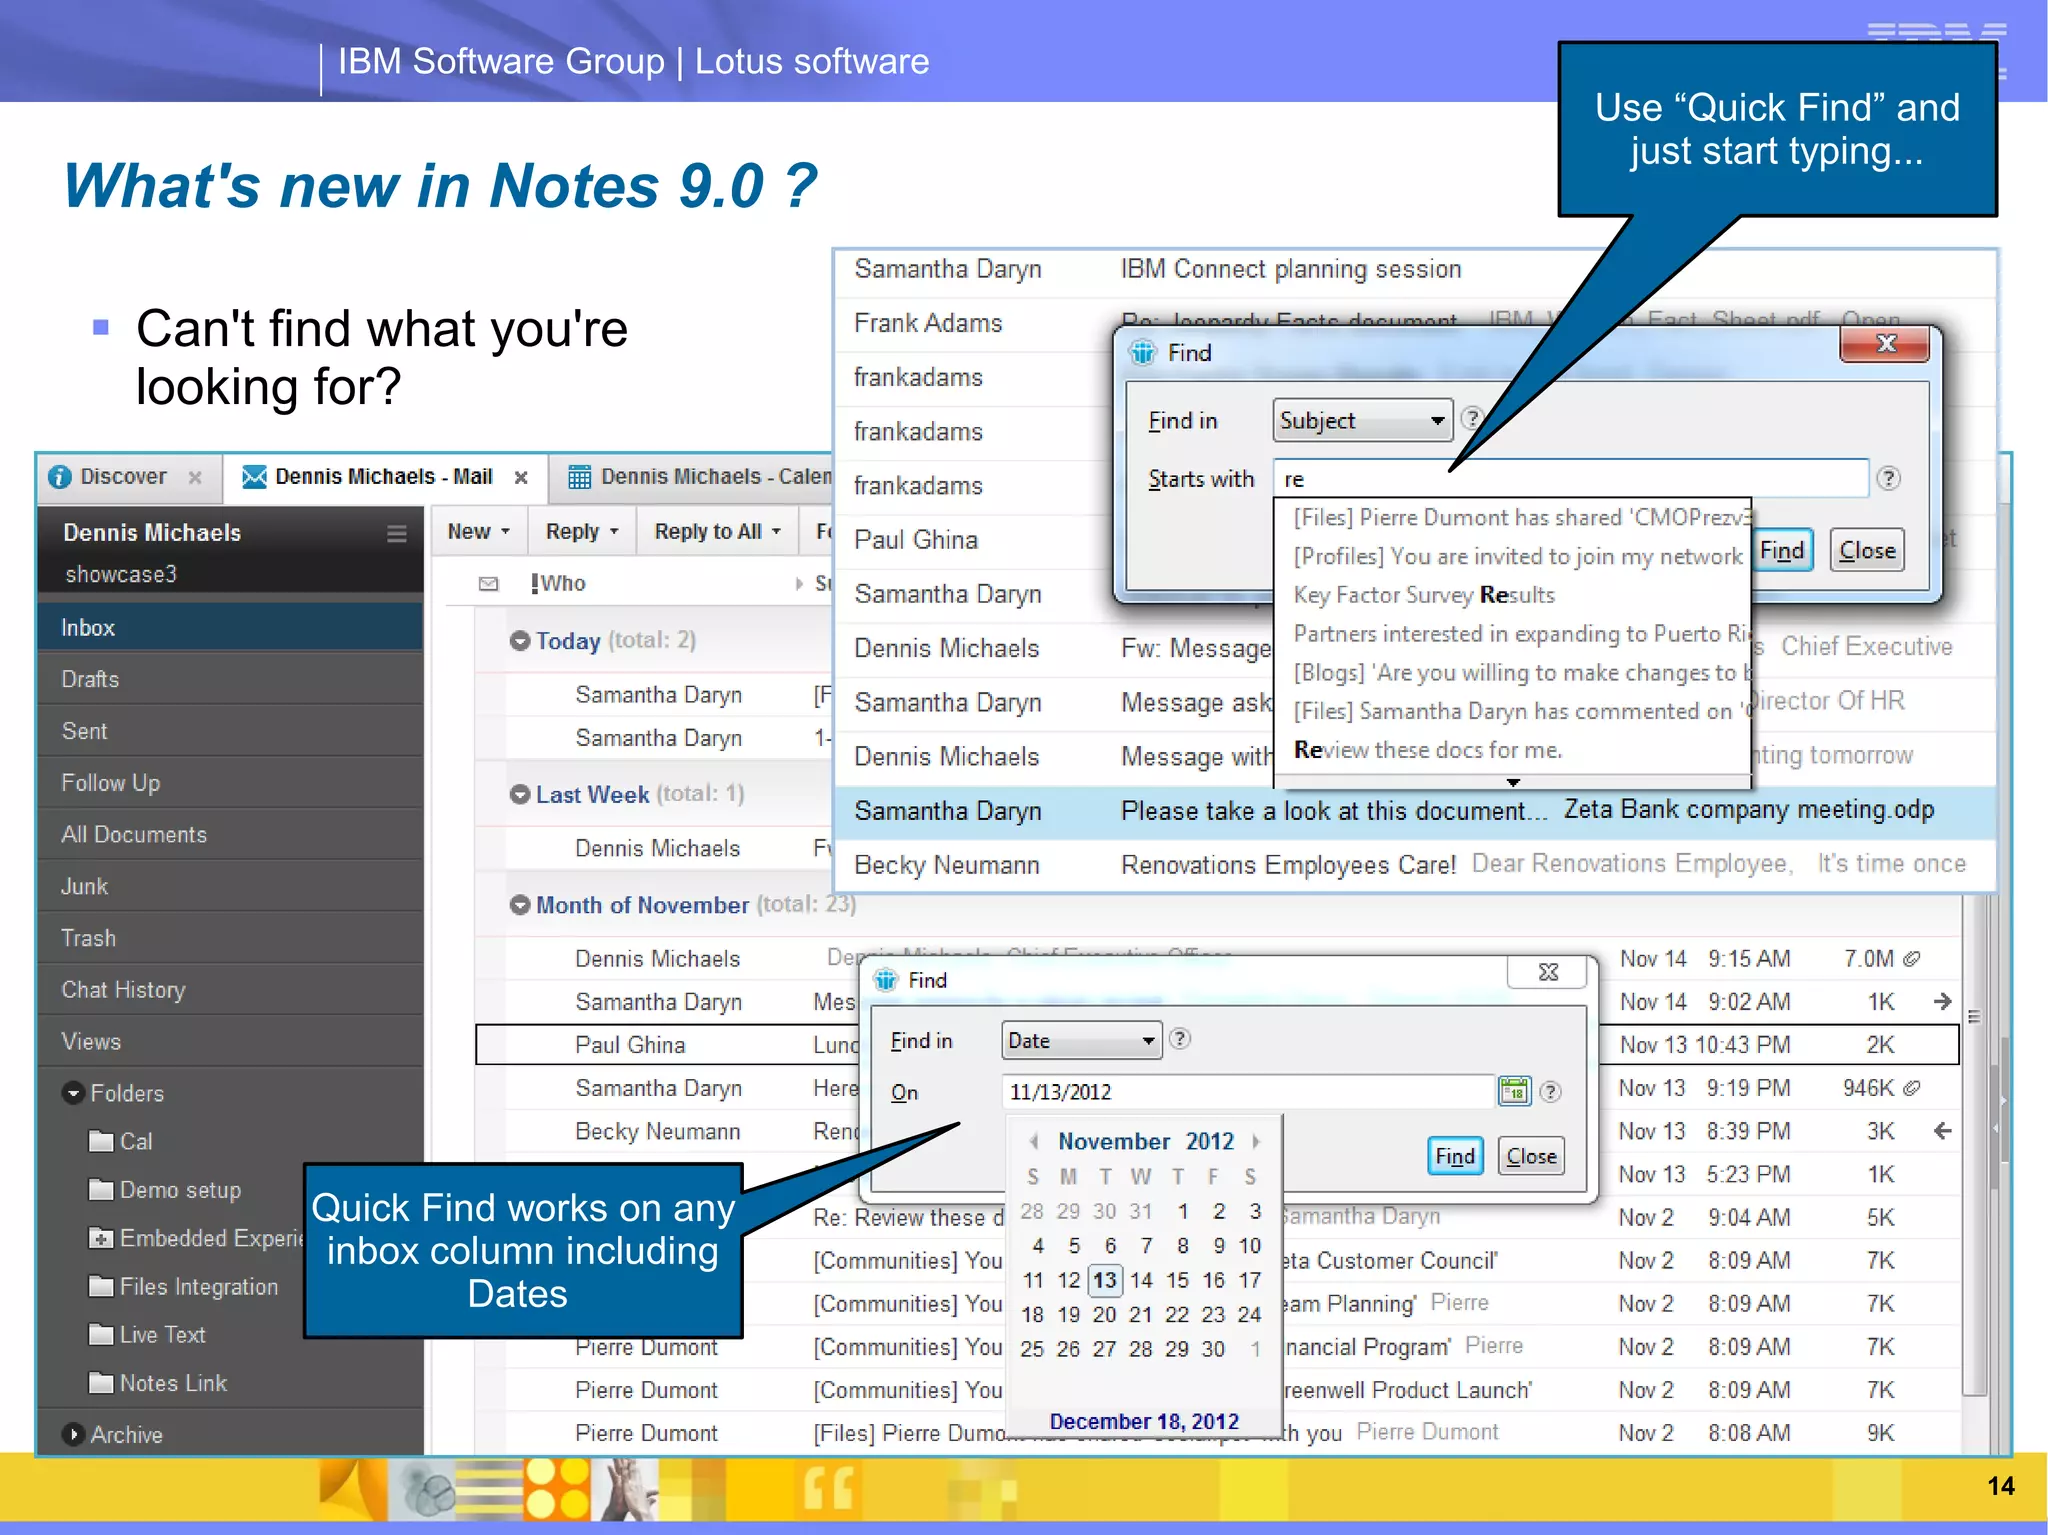Choose suggestion 'Review these docs for me.'
Image resolution: width=2048 pixels, height=1535 pixels.
(x=1427, y=750)
